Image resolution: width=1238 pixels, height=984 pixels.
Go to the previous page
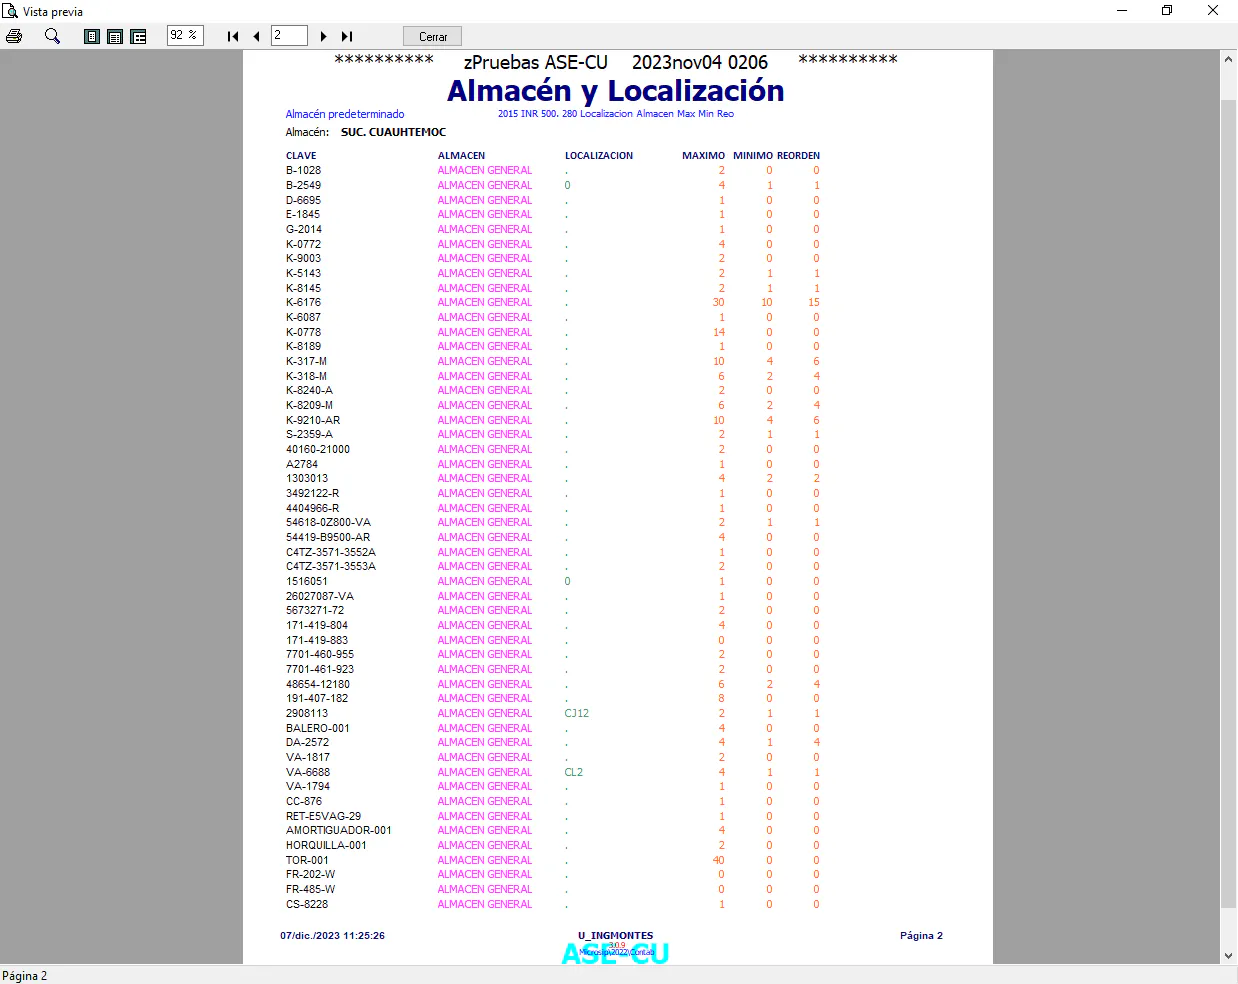click(256, 36)
